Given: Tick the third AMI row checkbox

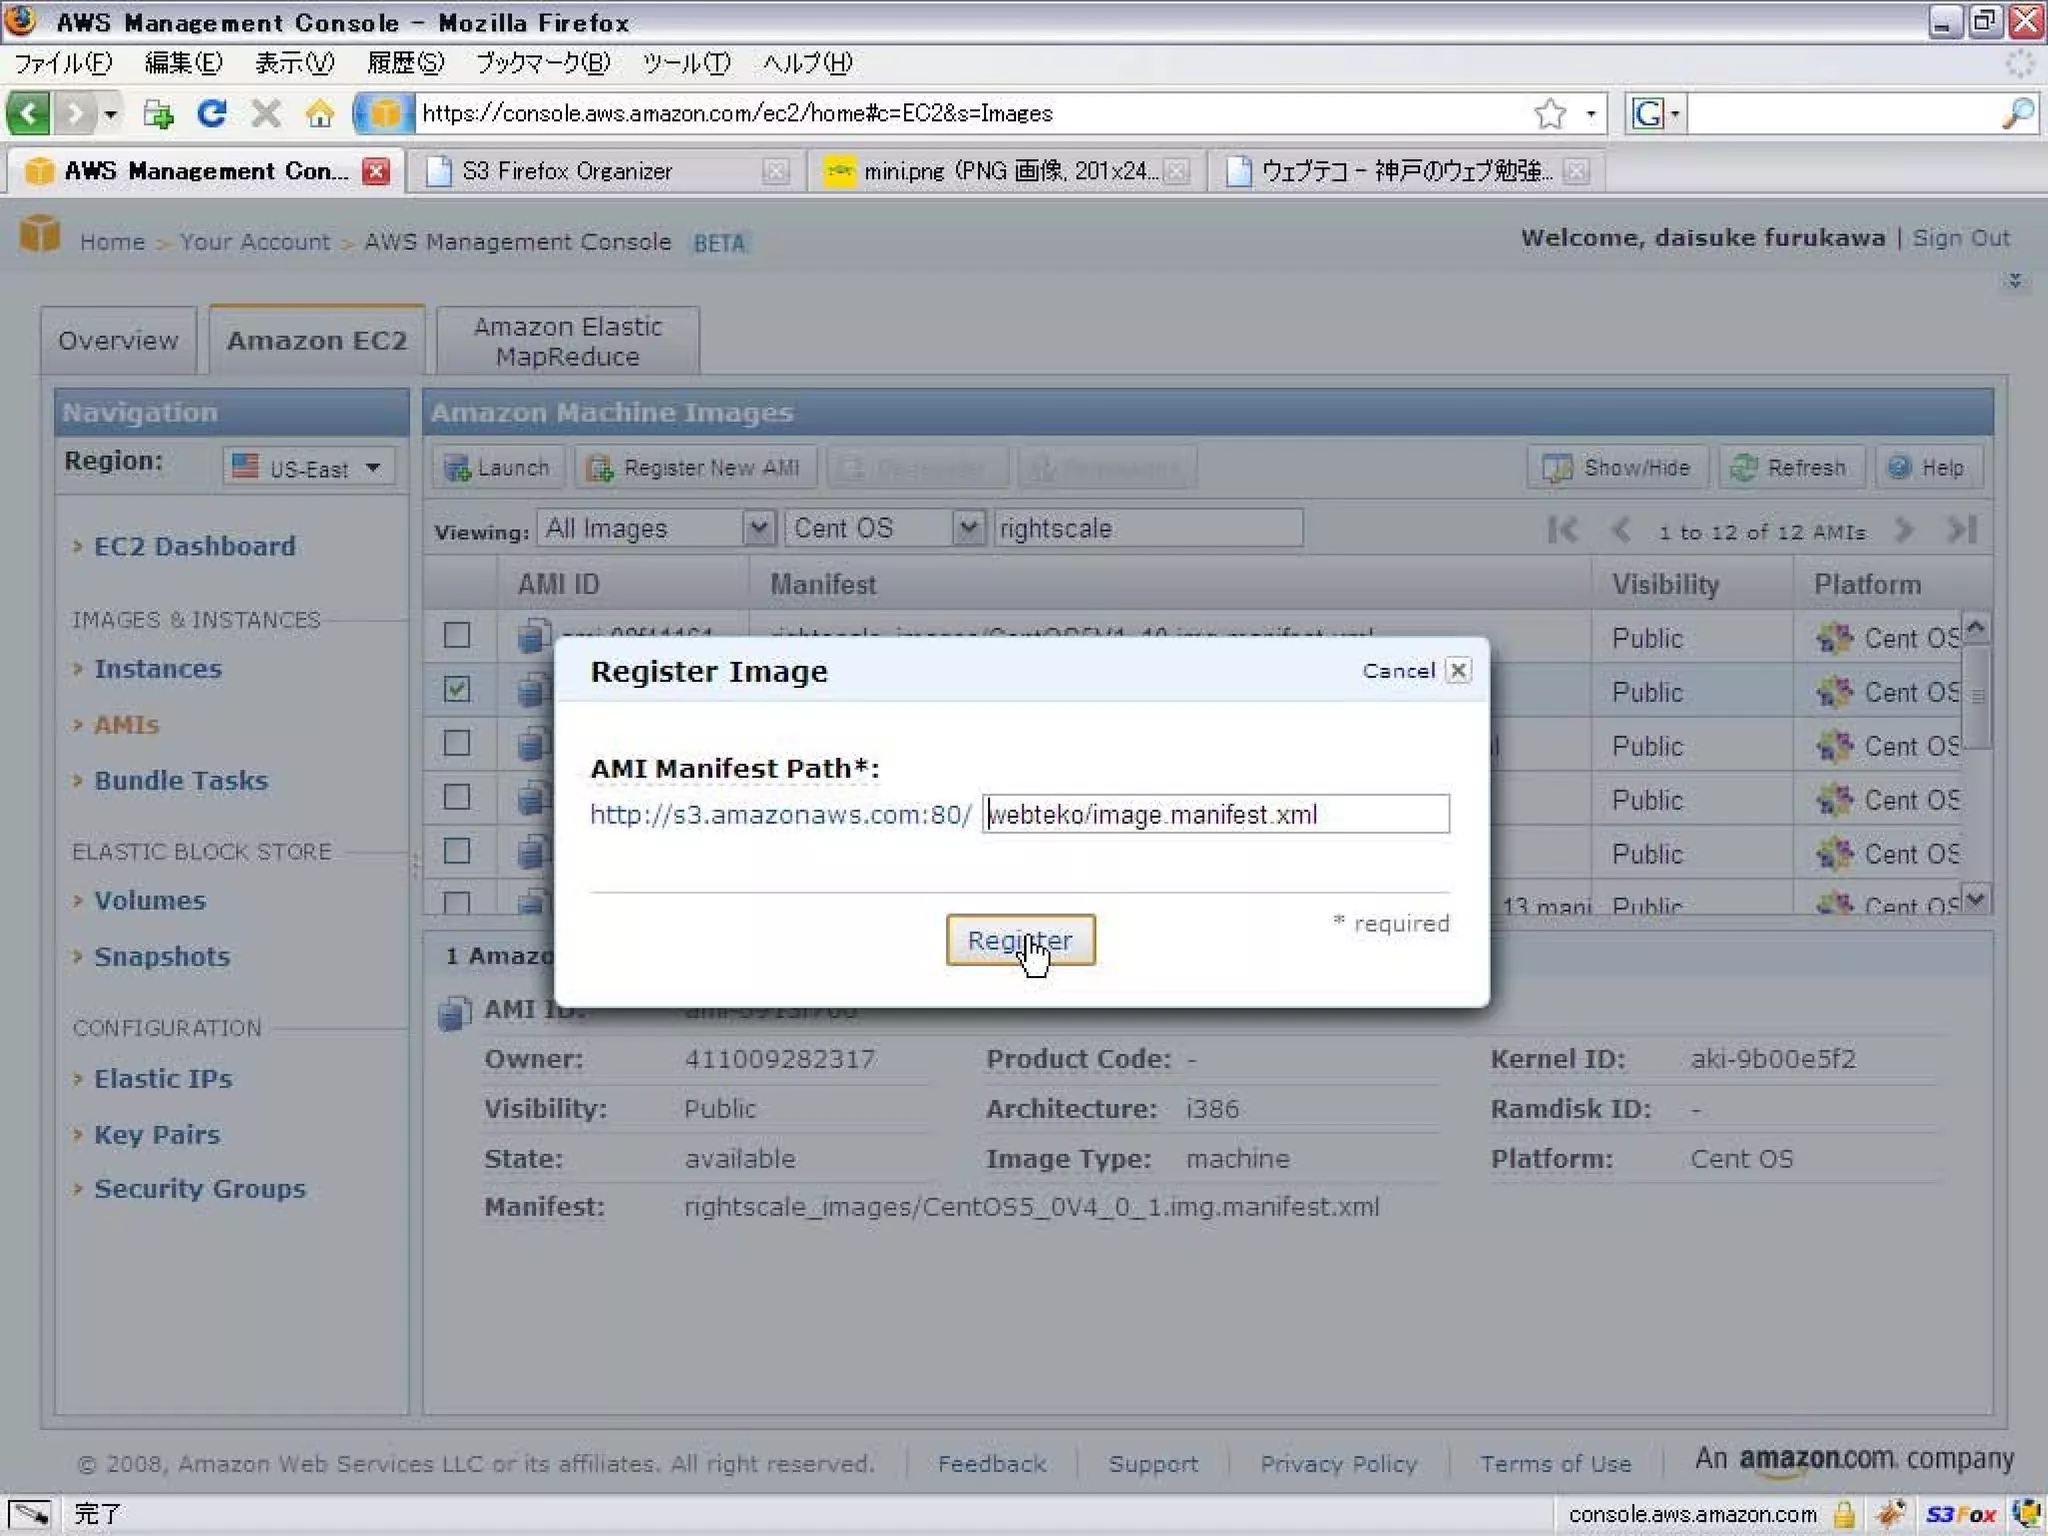Looking at the screenshot, I should 457,743.
